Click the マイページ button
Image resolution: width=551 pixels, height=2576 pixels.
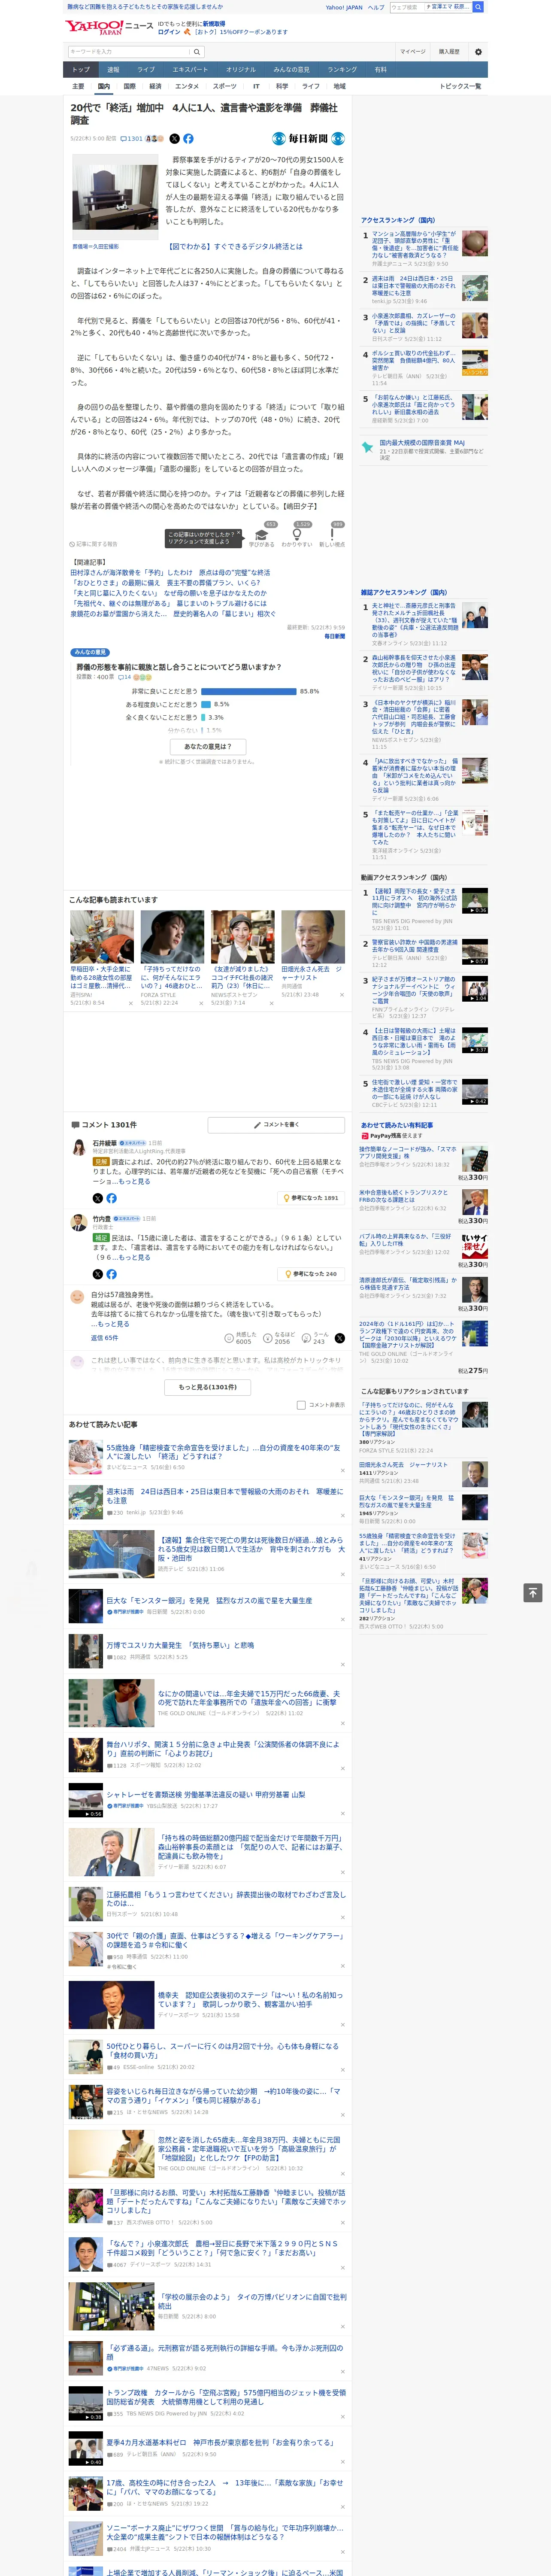click(x=413, y=52)
